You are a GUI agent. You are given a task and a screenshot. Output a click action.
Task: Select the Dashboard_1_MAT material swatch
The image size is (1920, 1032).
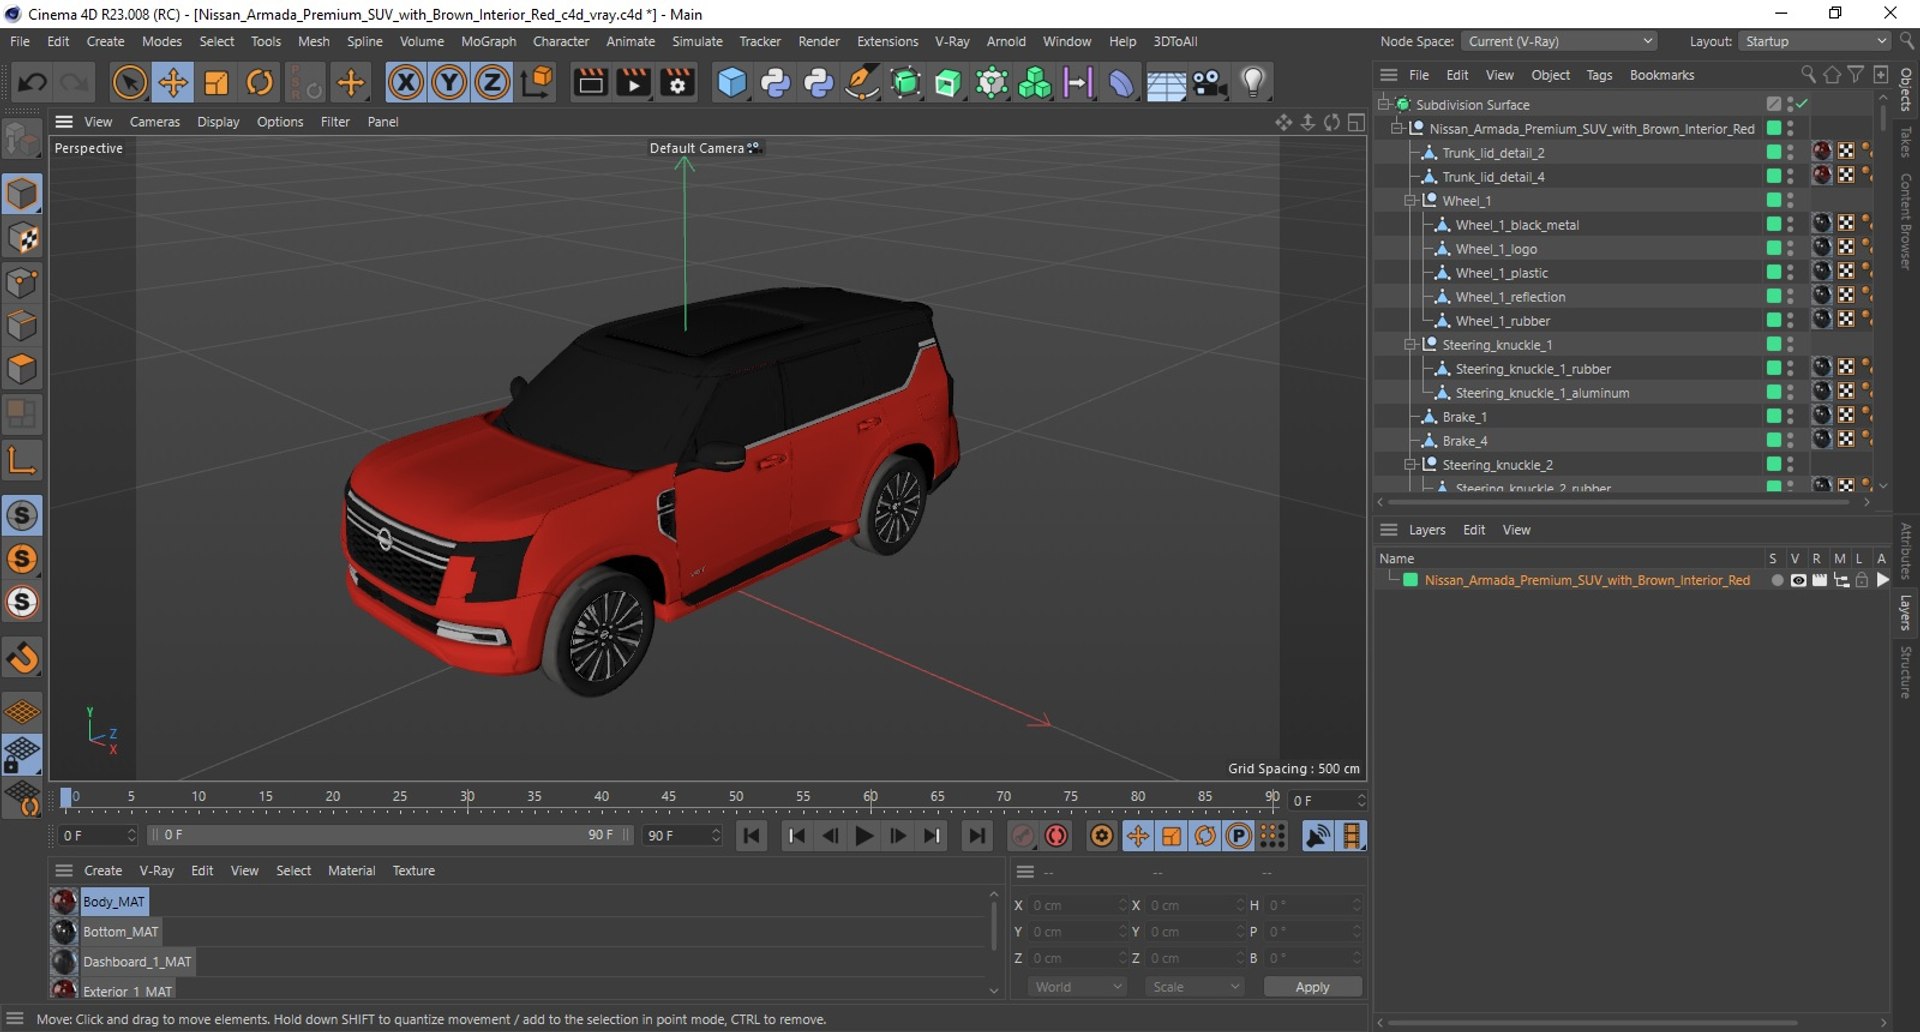64,962
